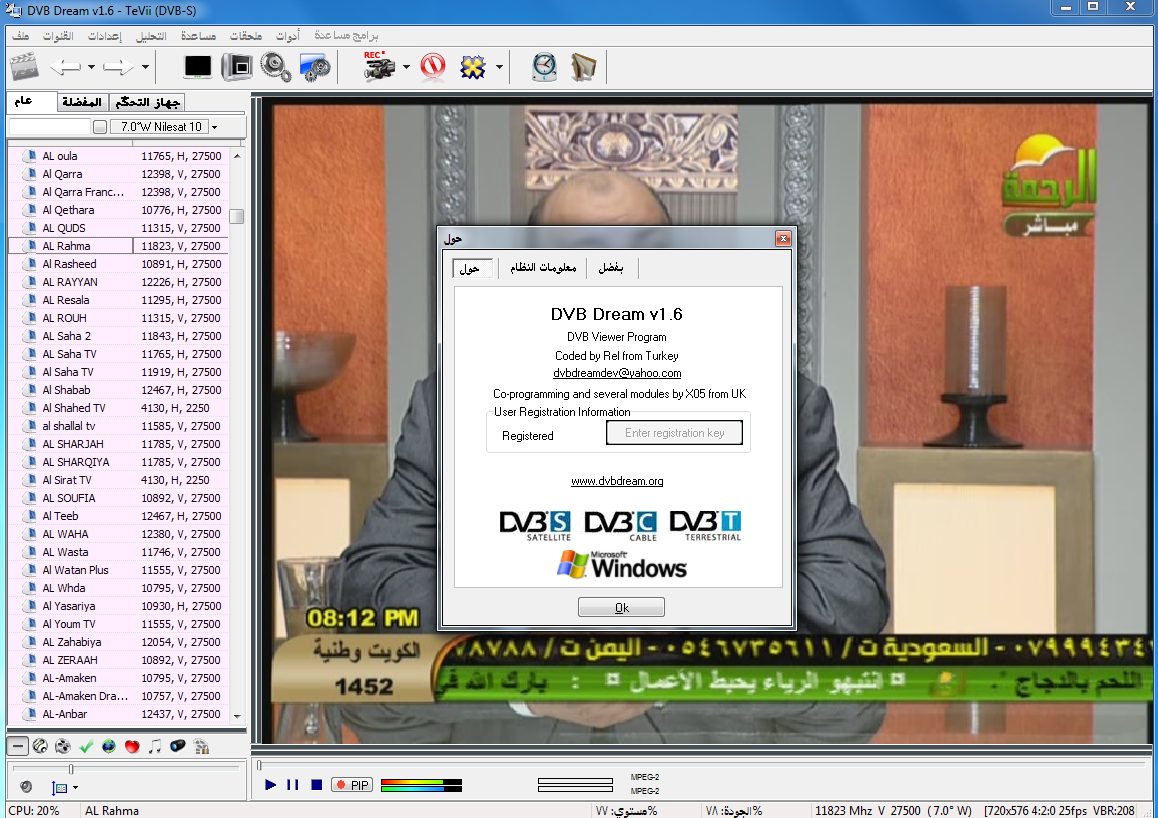This screenshot has height=818, width=1158.
Task: Toggle PIP picture-in-picture mode
Action: click(x=352, y=785)
